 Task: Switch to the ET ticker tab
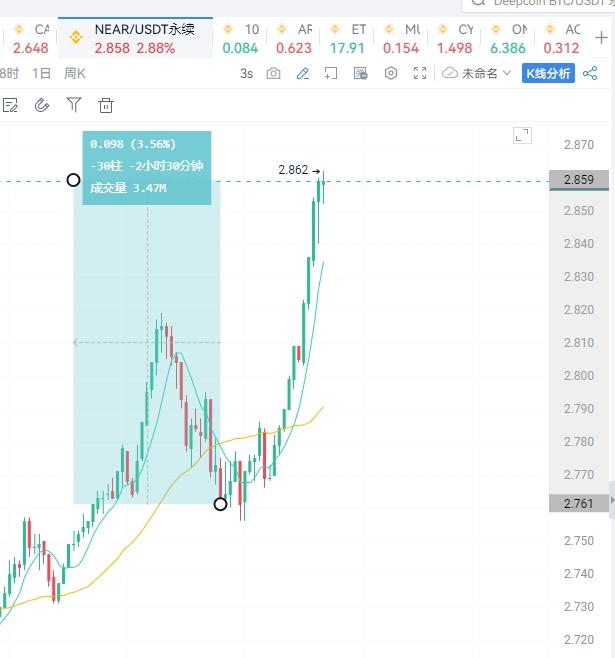click(347, 39)
